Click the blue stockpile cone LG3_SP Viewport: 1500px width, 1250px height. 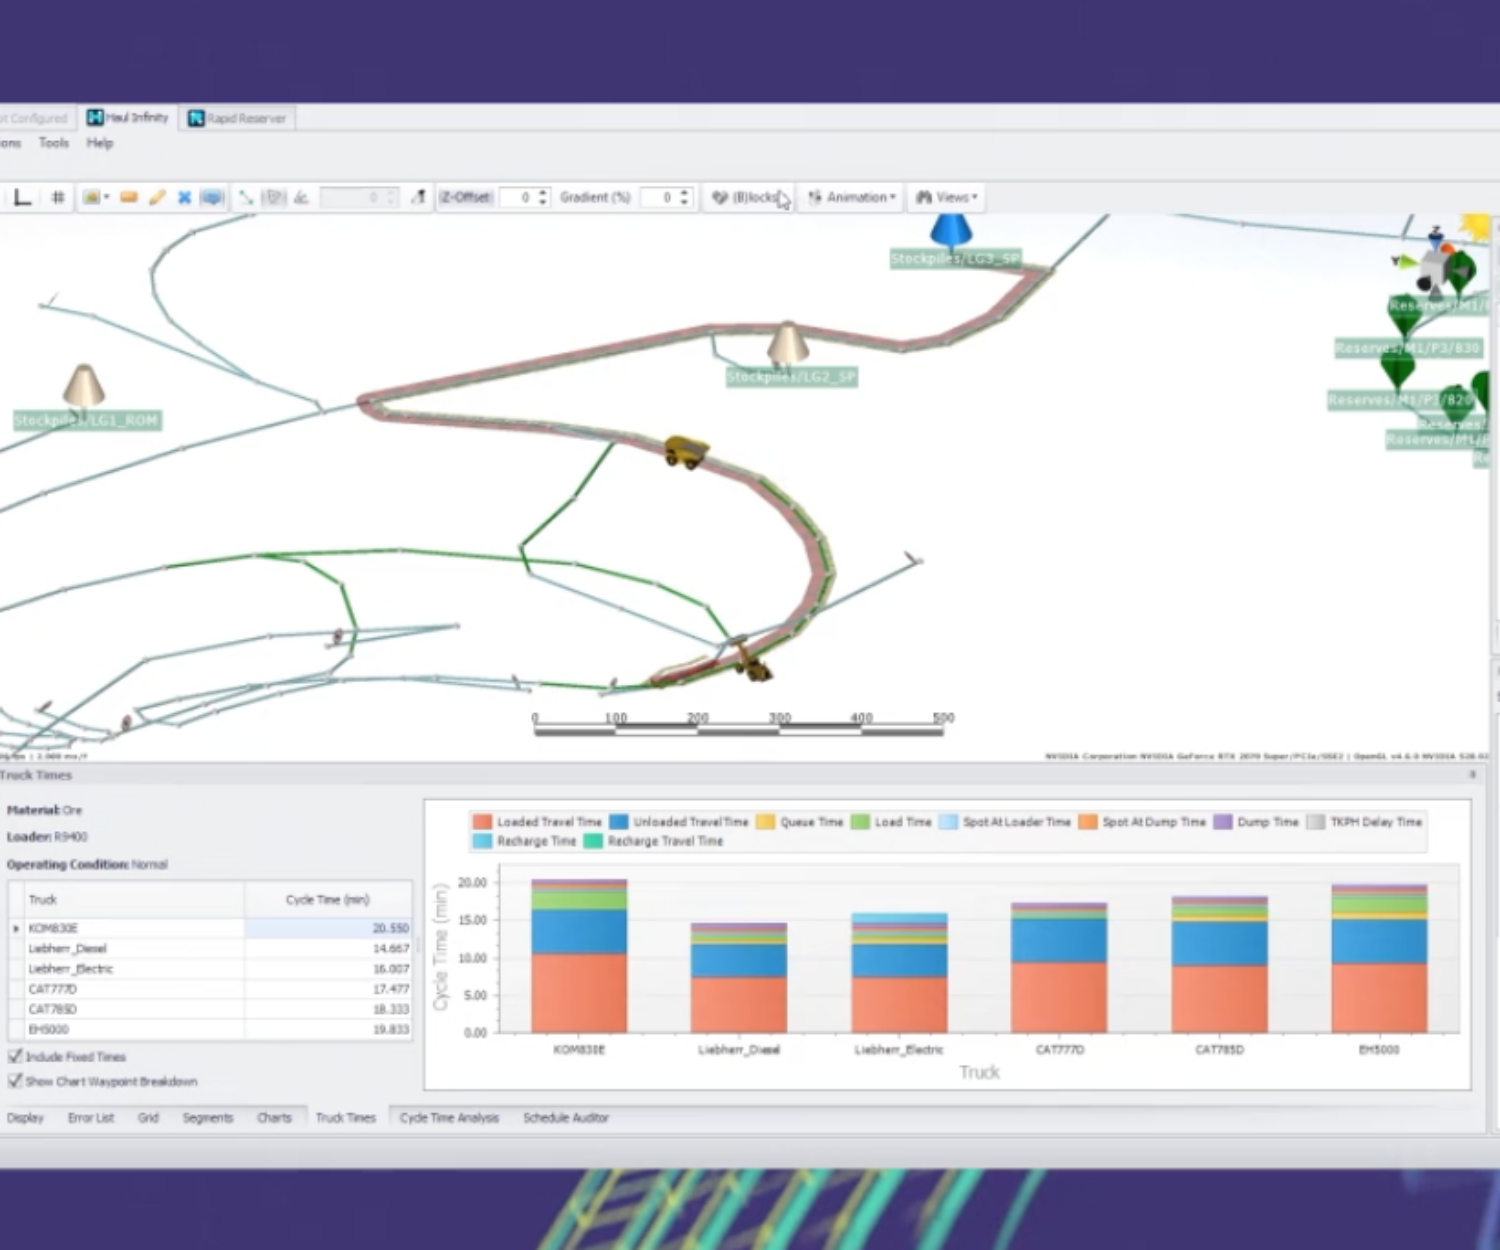pos(950,231)
